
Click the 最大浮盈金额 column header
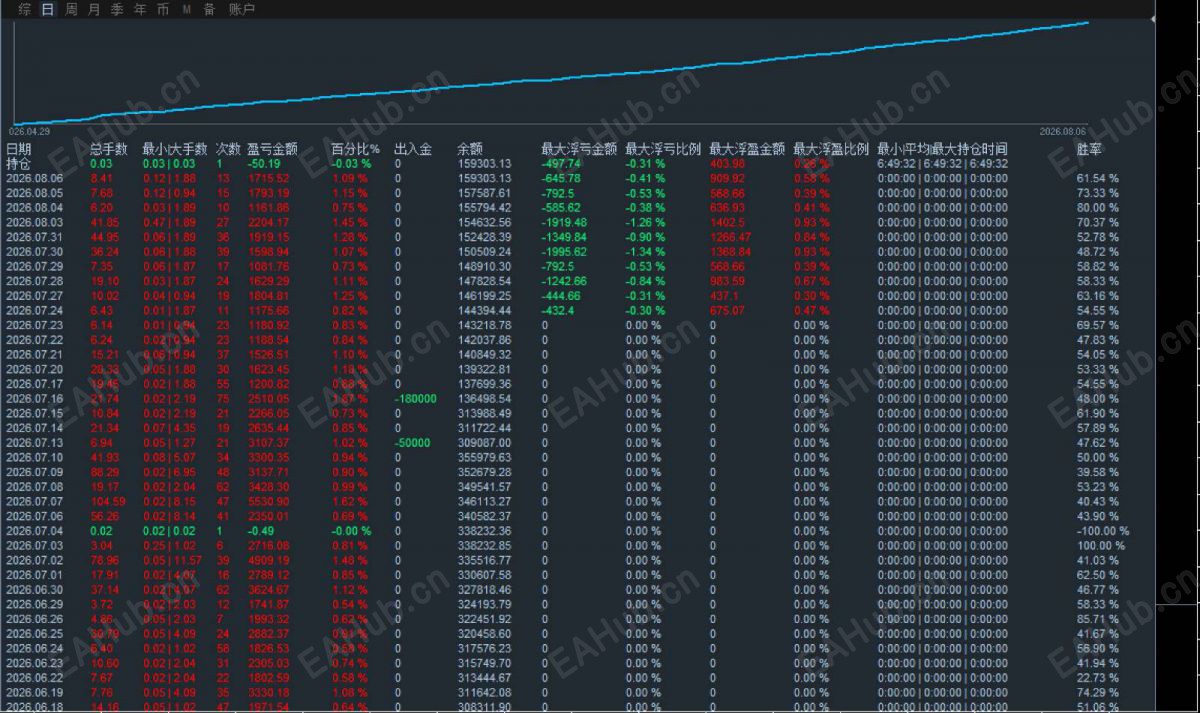coord(748,149)
